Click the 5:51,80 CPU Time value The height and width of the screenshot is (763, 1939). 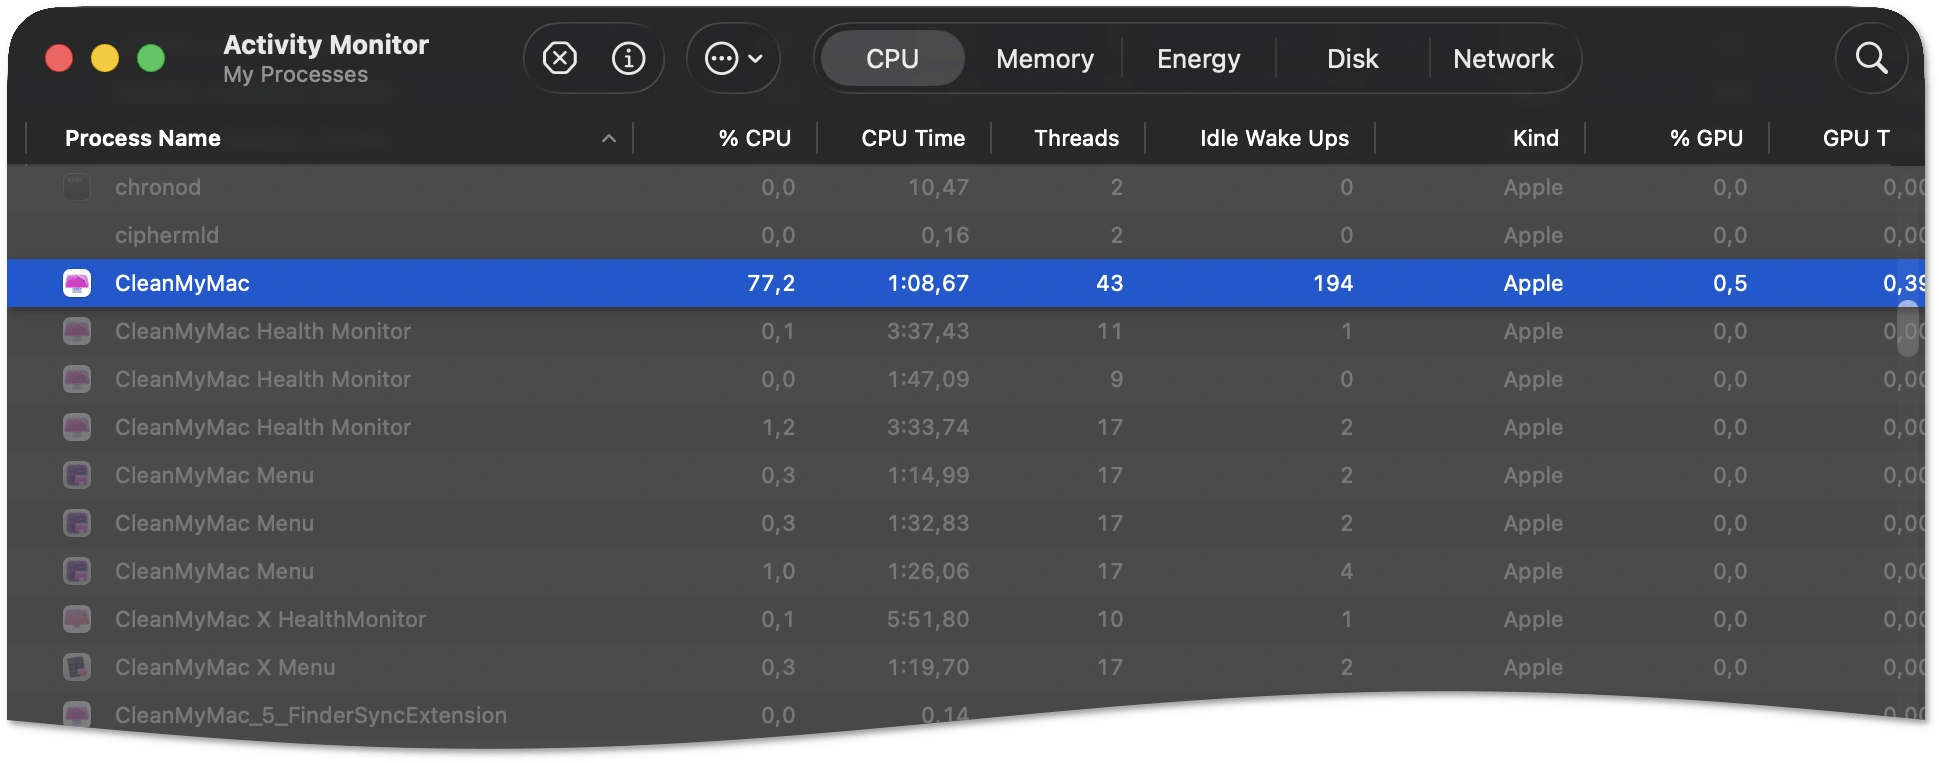point(928,619)
